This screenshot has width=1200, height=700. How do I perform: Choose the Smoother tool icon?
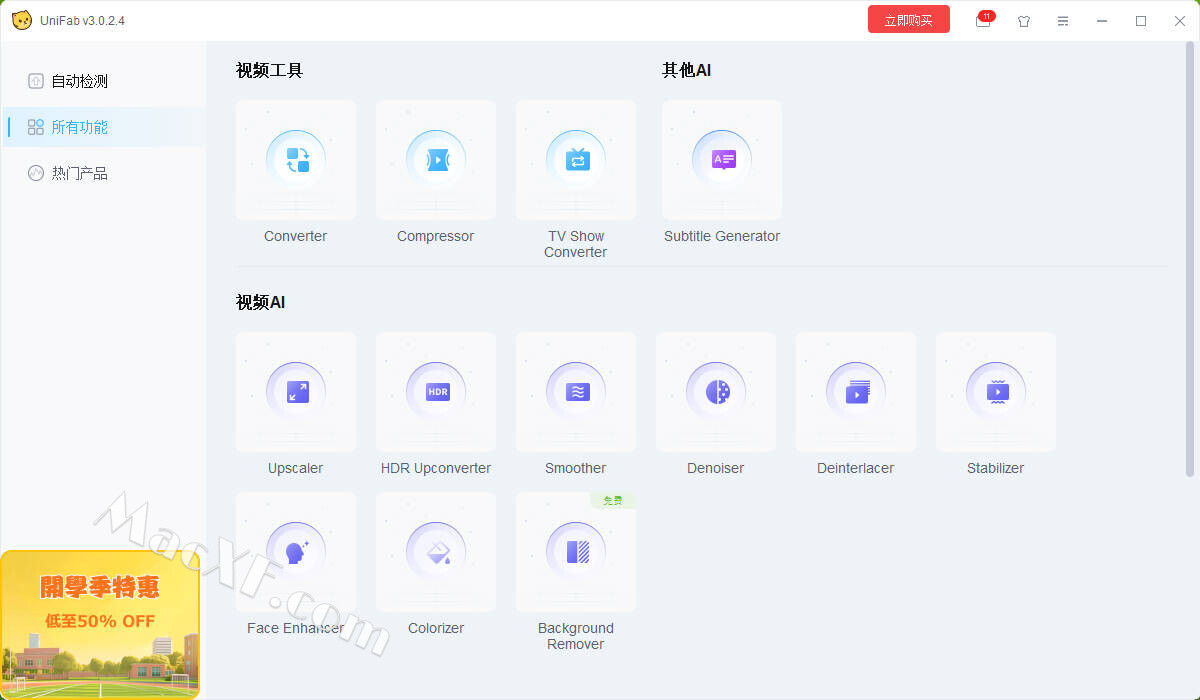pos(576,392)
